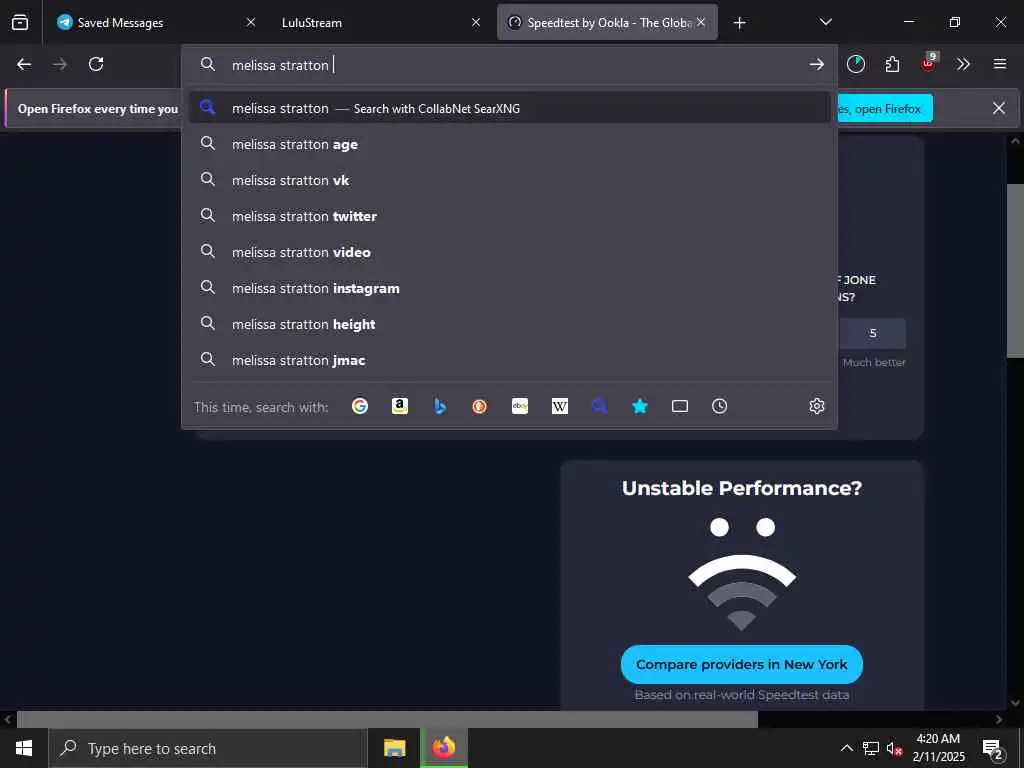Search history with the clock icon
The image size is (1024, 768).
[720, 406]
